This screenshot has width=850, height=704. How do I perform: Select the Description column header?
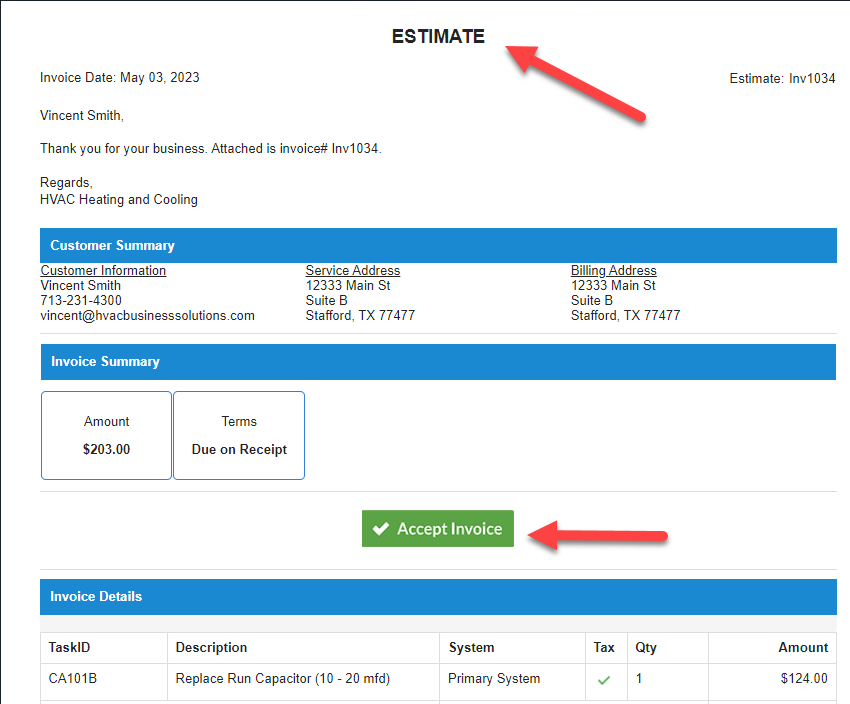[212, 648]
